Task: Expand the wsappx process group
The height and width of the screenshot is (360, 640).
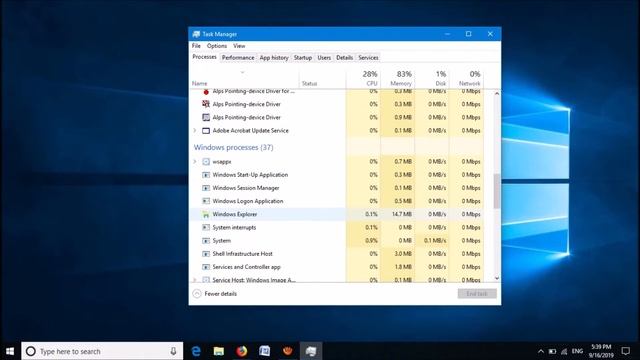Action: tap(195, 162)
